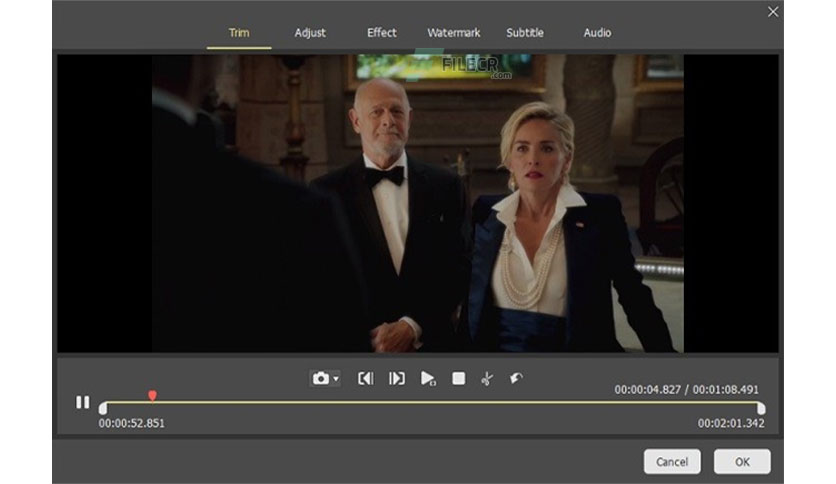Click the red playhead marker
This screenshot has width=836, height=484.
click(152, 396)
